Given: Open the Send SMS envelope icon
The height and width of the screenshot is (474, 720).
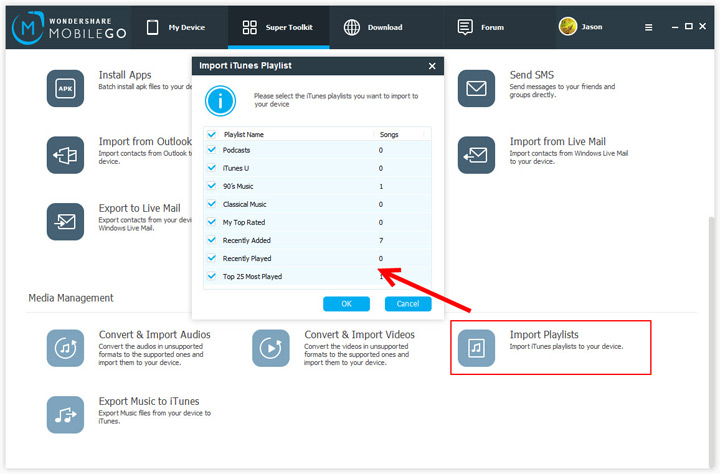Looking at the screenshot, I should tap(476, 88).
